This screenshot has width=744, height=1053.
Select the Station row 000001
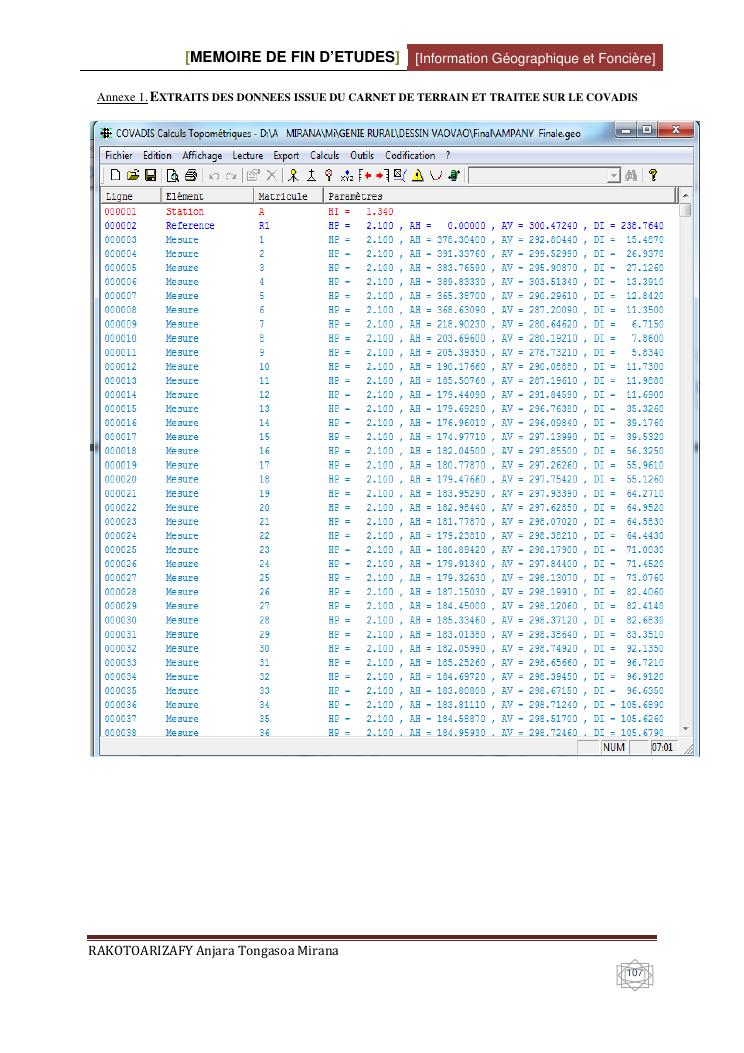pos(383,212)
